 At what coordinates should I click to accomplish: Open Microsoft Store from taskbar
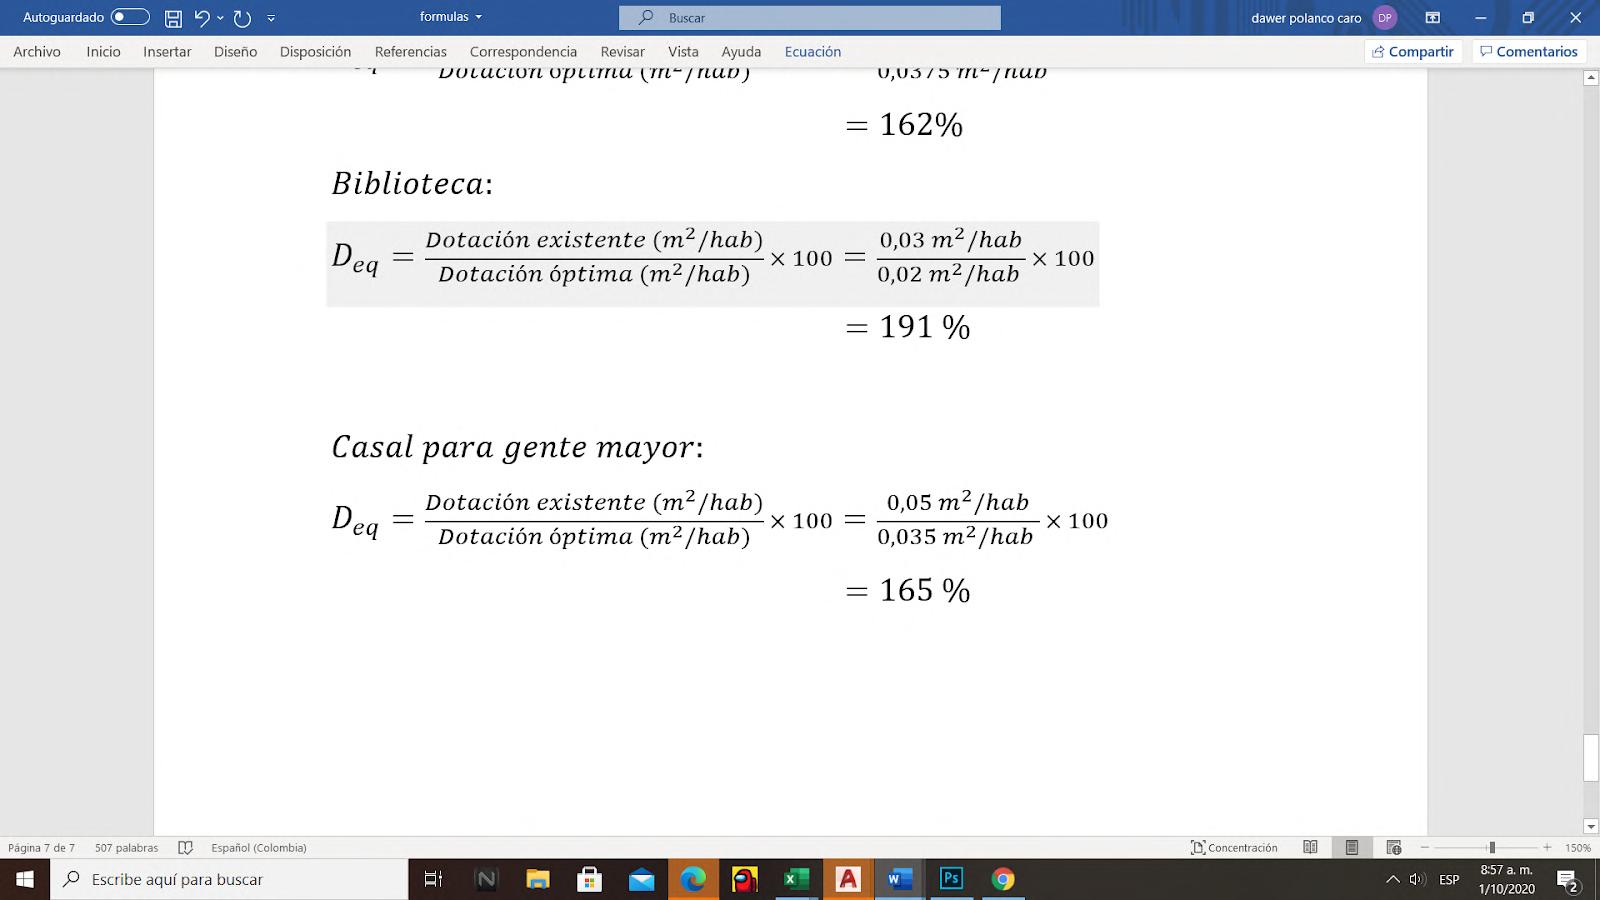590,879
